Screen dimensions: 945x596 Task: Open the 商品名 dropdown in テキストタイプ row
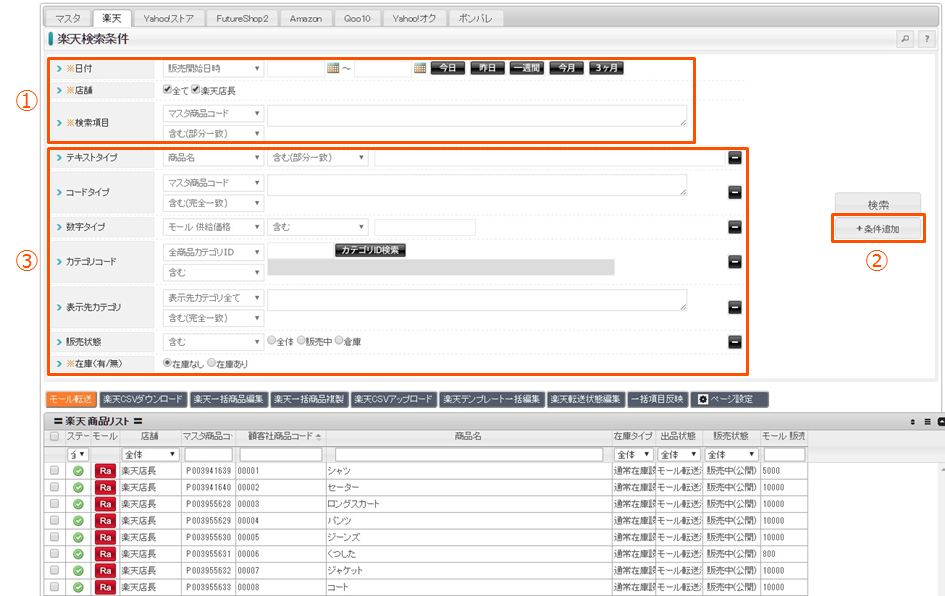click(x=213, y=158)
